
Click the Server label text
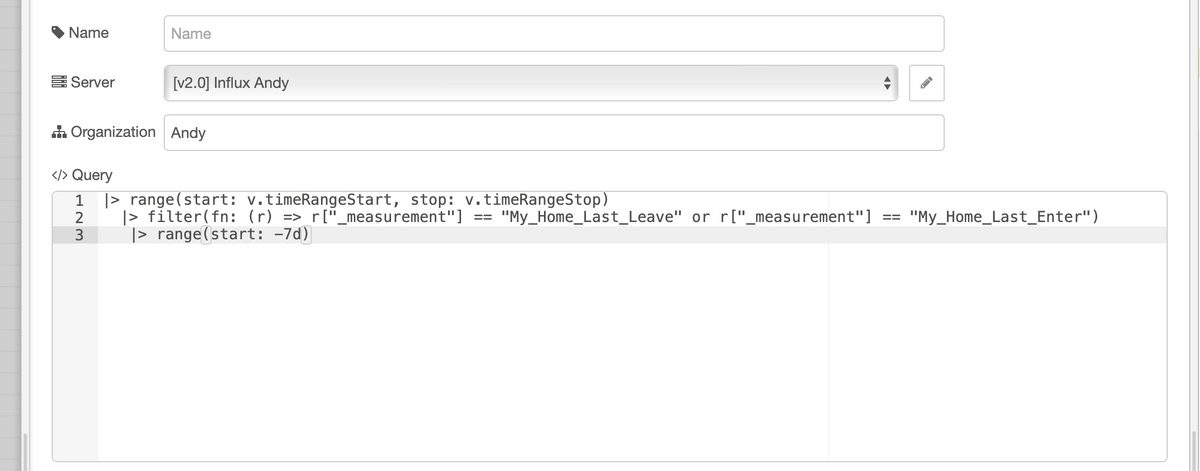pyautogui.click(x=93, y=82)
